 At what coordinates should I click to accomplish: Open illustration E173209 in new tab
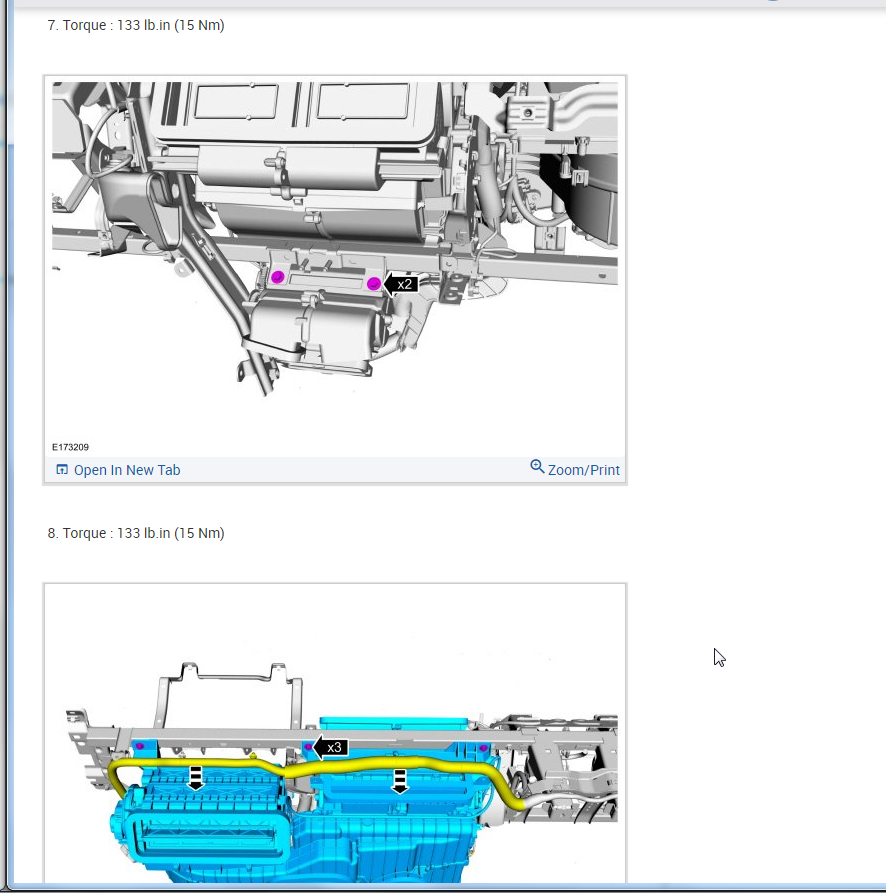118,470
